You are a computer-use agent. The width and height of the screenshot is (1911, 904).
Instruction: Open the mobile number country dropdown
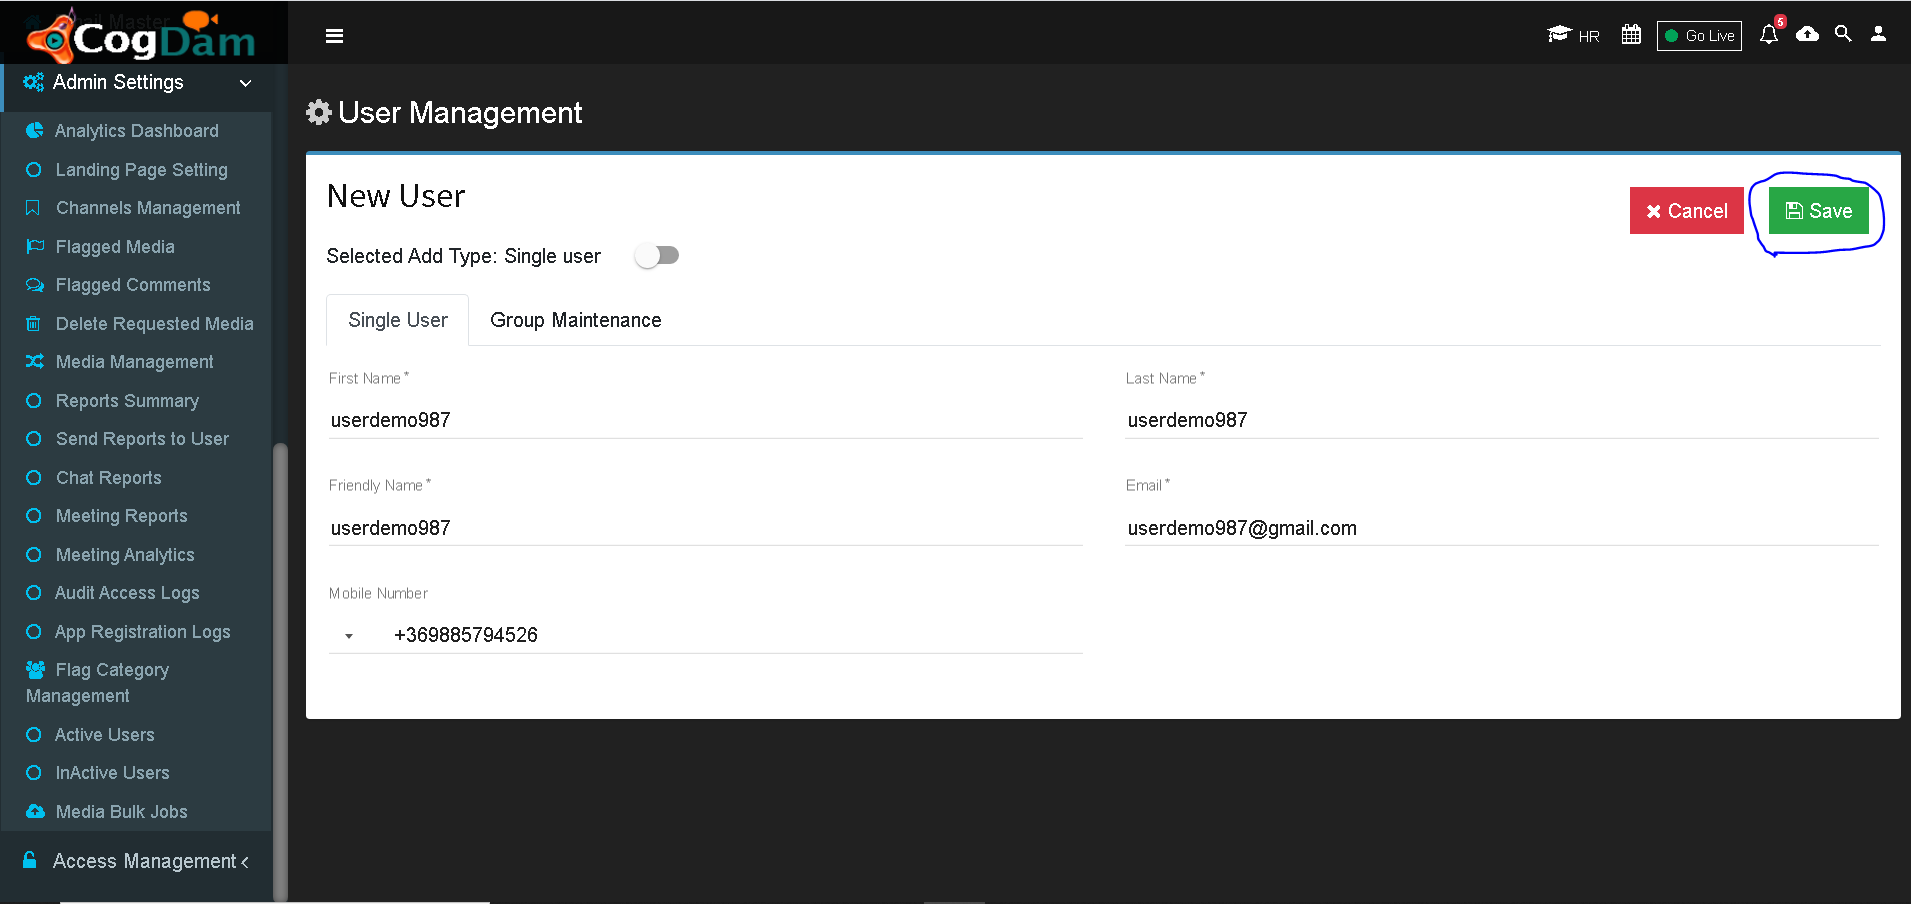pyautogui.click(x=349, y=636)
